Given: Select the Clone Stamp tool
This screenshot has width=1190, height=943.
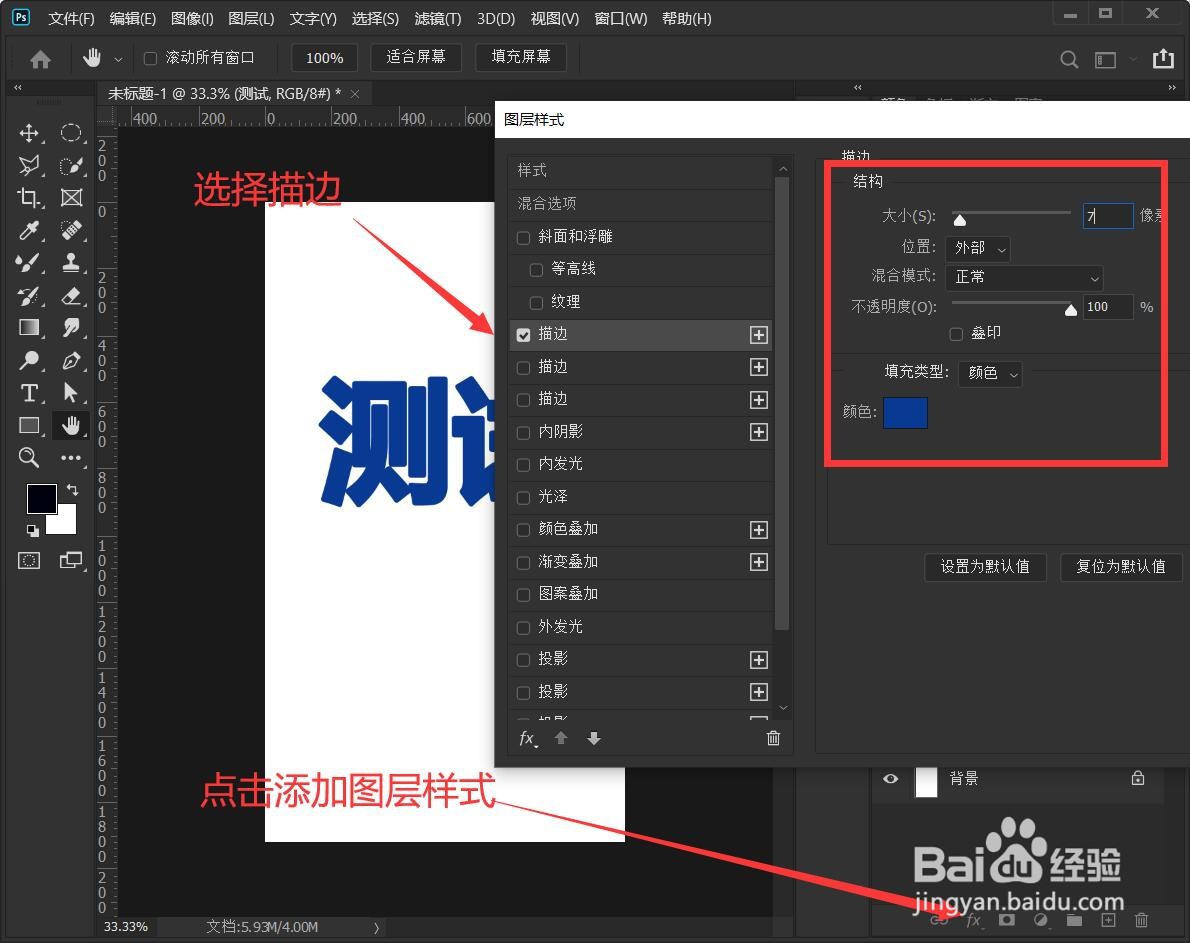Looking at the screenshot, I should [70, 263].
